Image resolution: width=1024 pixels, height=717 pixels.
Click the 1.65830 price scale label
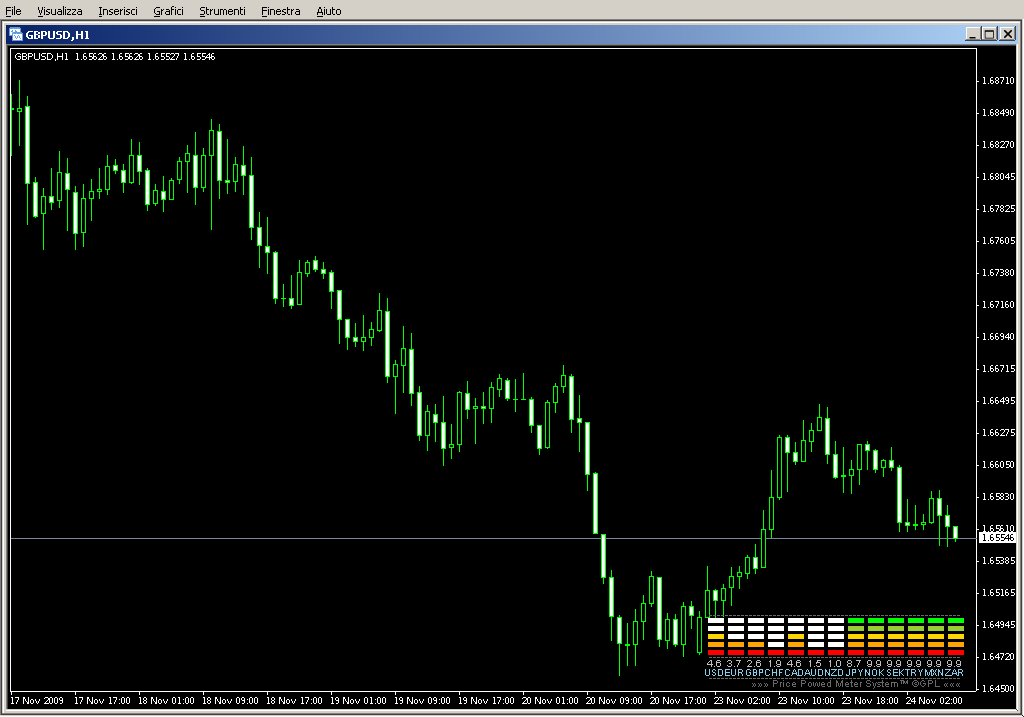[x=999, y=497]
